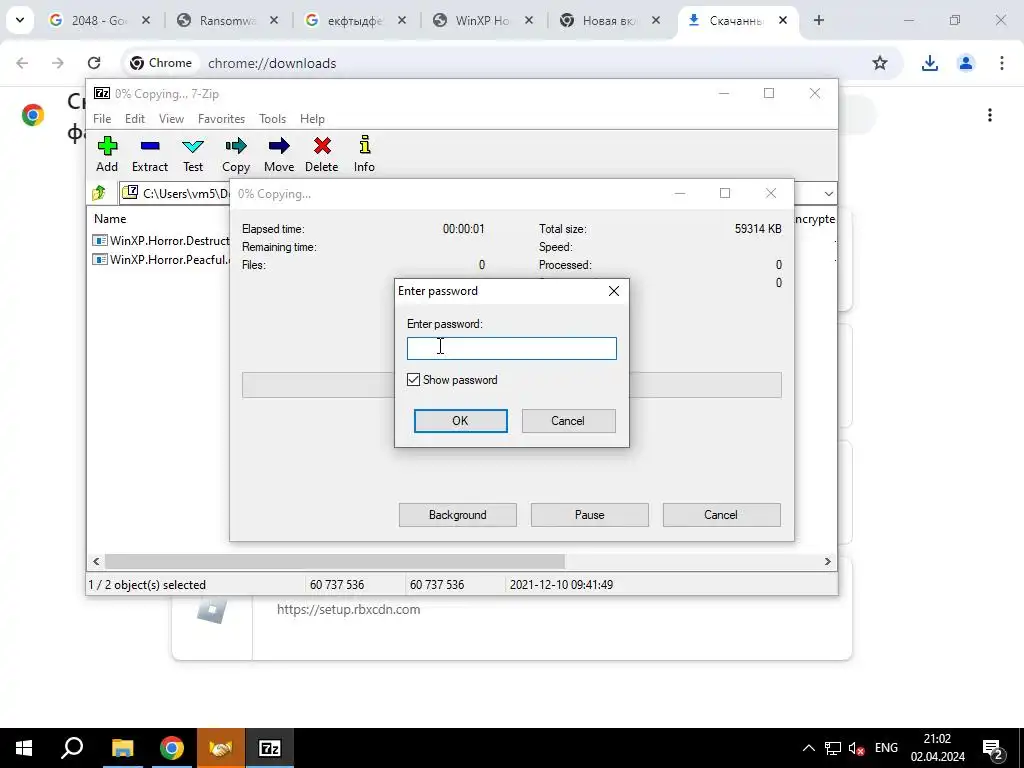Click the Chrome back arrow
Screen dimensions: 1024x768
coord(22,63)
